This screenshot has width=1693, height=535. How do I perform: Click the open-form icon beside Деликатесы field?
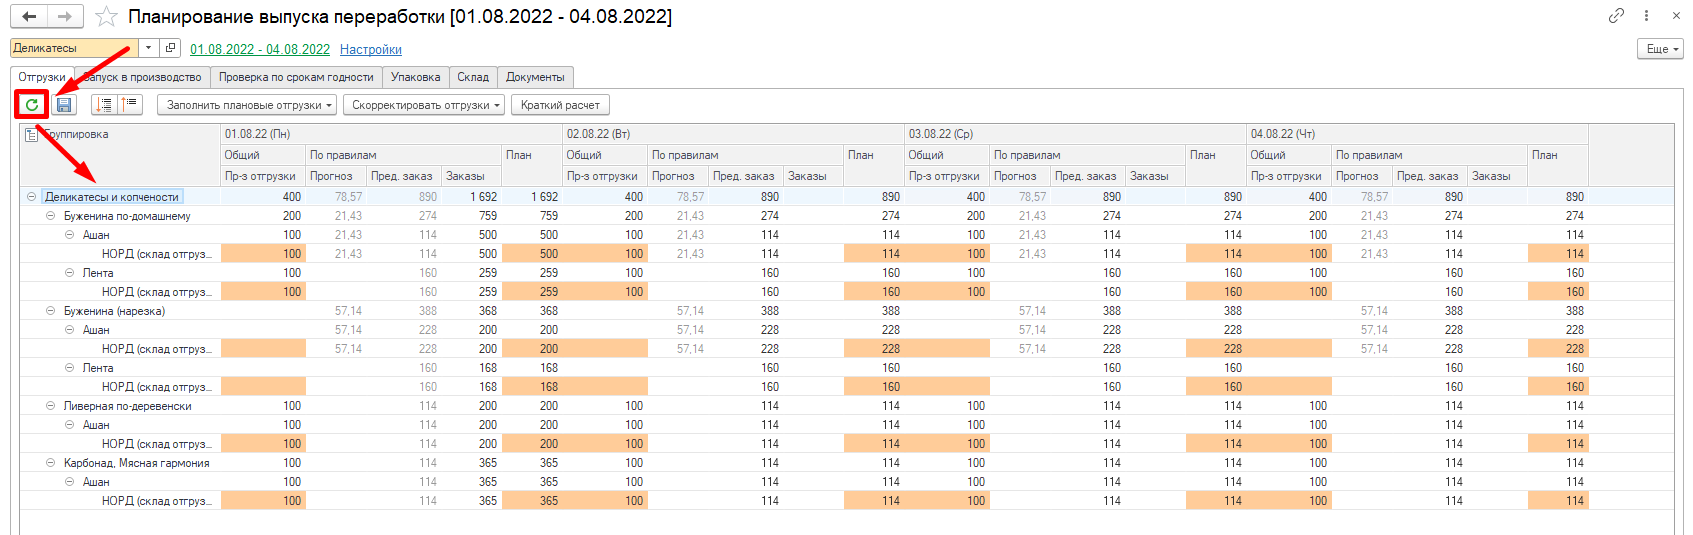[x=170, y=48]
